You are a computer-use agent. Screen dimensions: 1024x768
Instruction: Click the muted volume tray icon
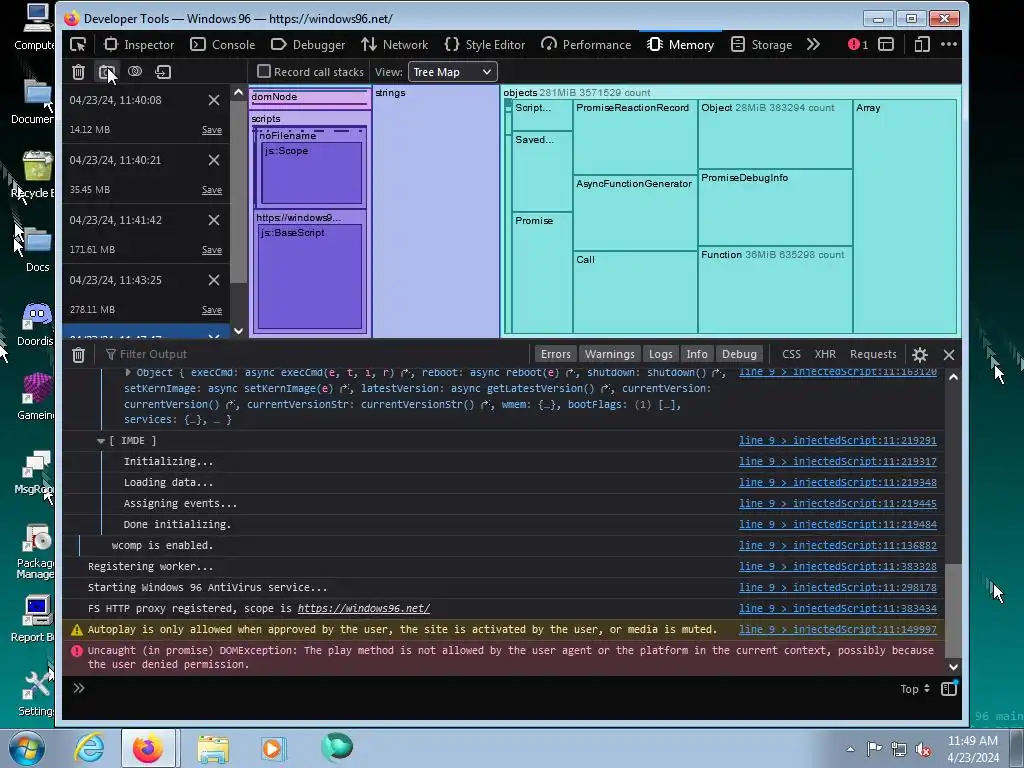tap(923, 749)
